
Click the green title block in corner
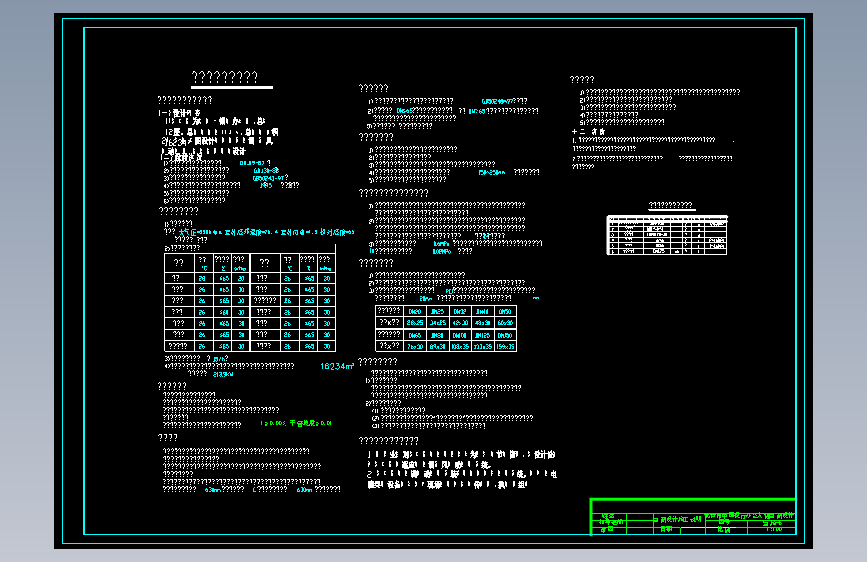(693, 517)
